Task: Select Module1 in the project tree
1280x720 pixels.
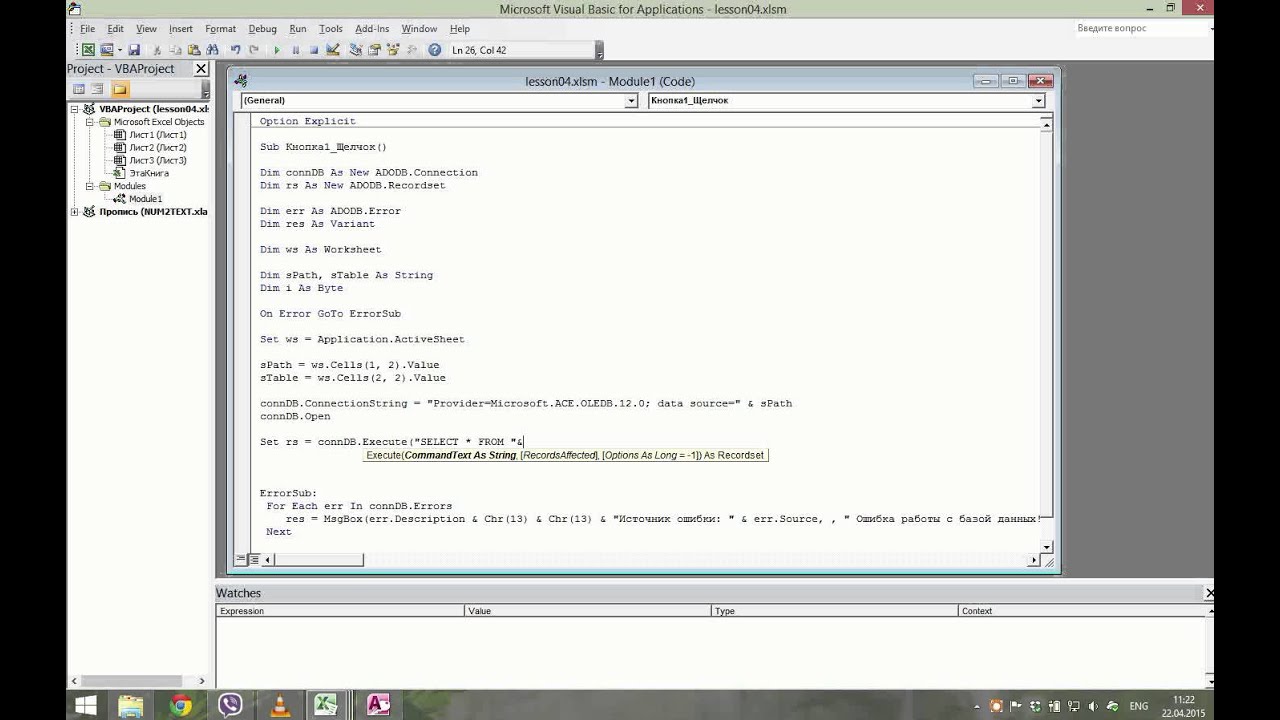Action: point(145,199)
